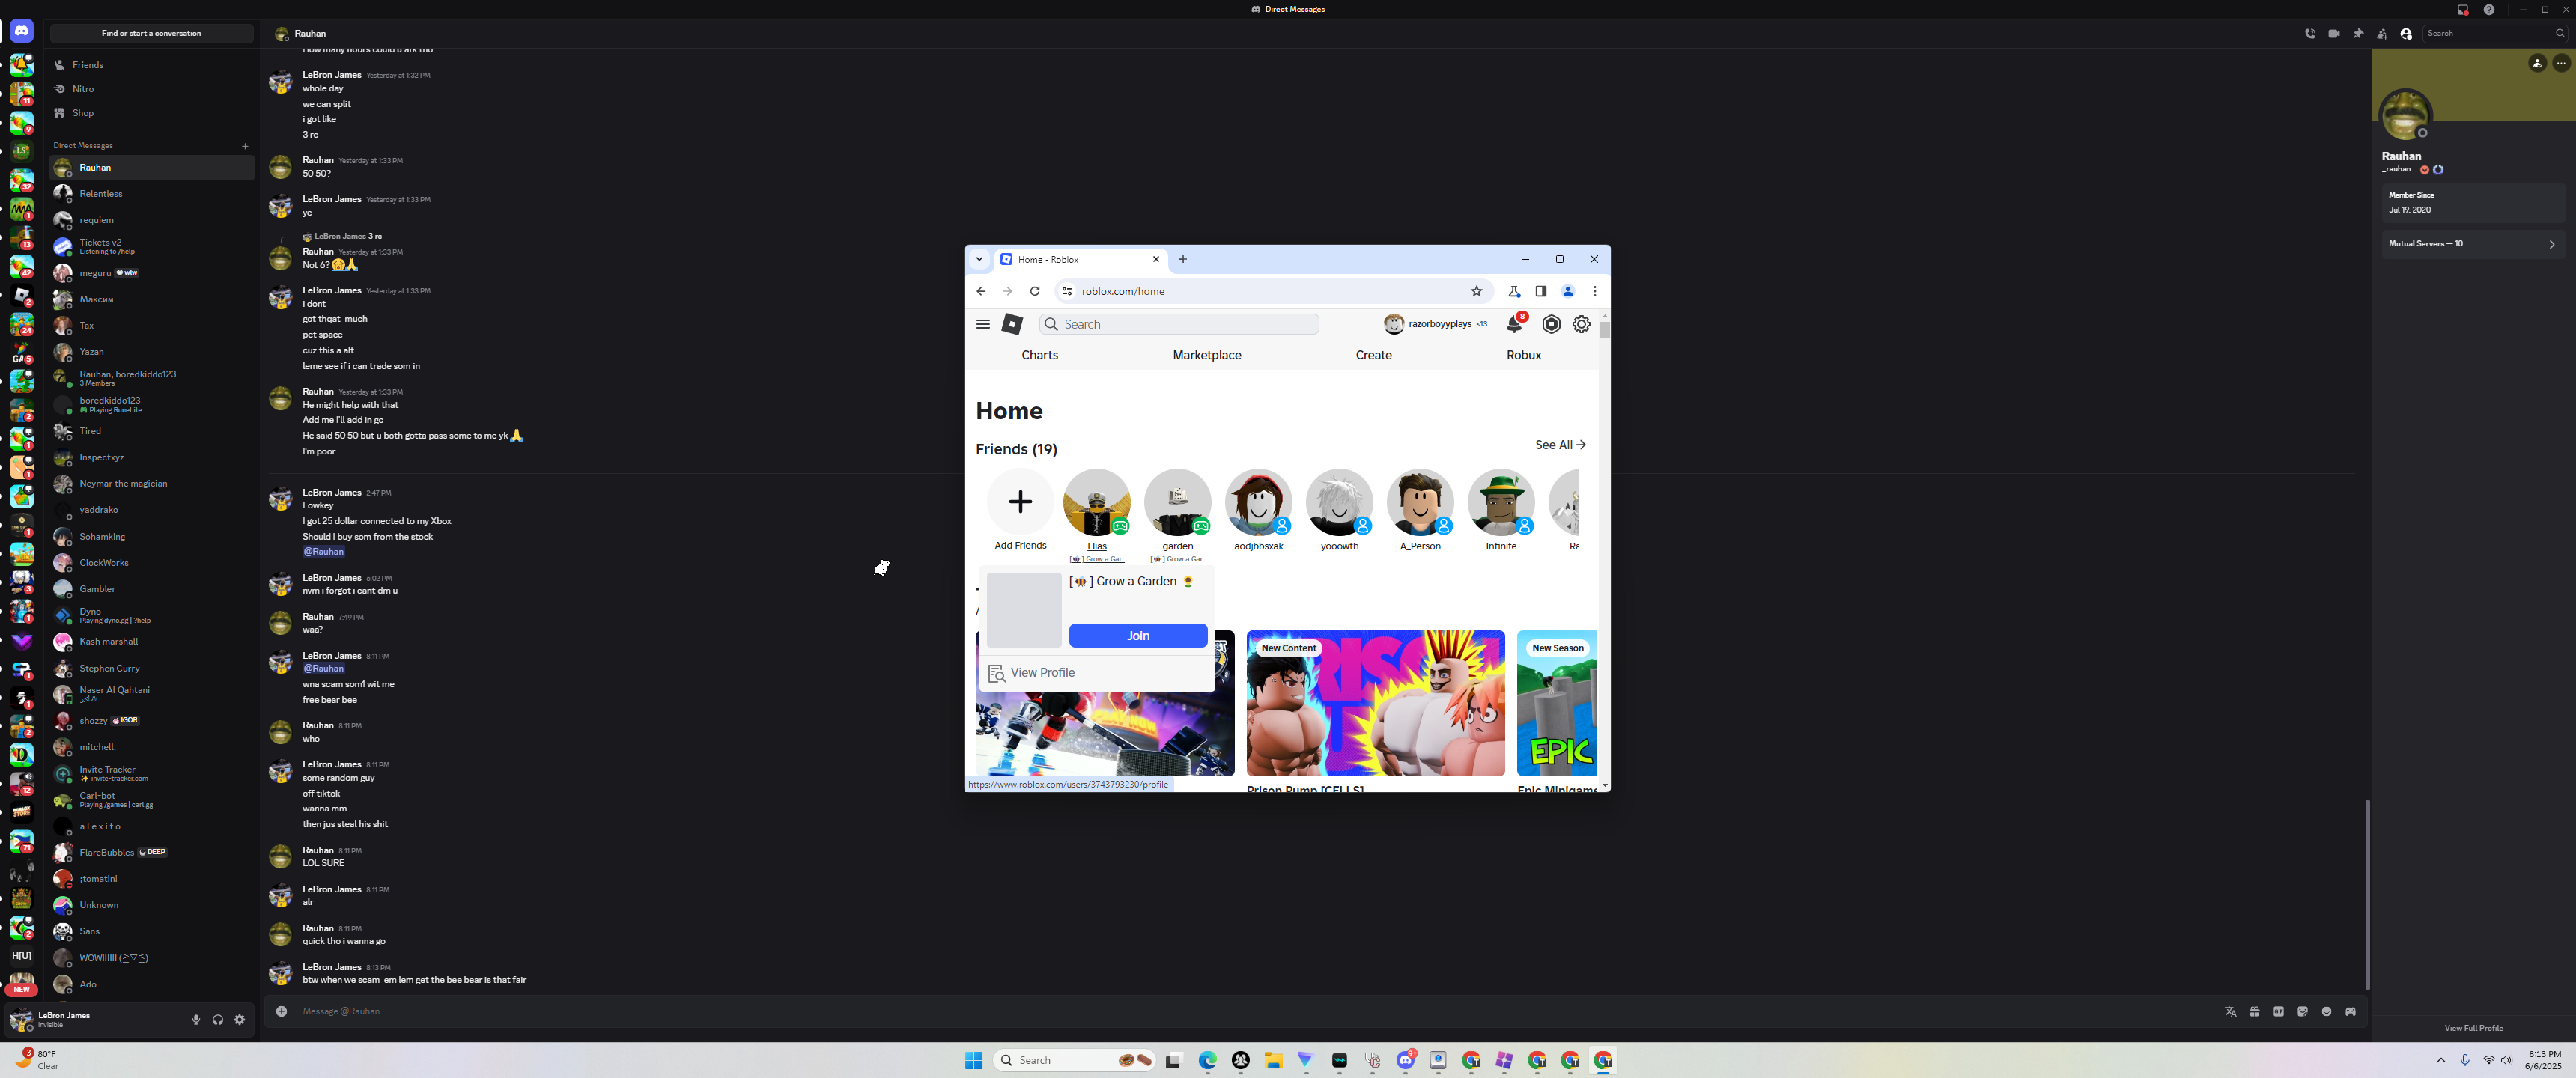The width and height of the screenshot is (2576, 1078).
Task: Open a new Chrome tab
Action: tap(1183, 259)
